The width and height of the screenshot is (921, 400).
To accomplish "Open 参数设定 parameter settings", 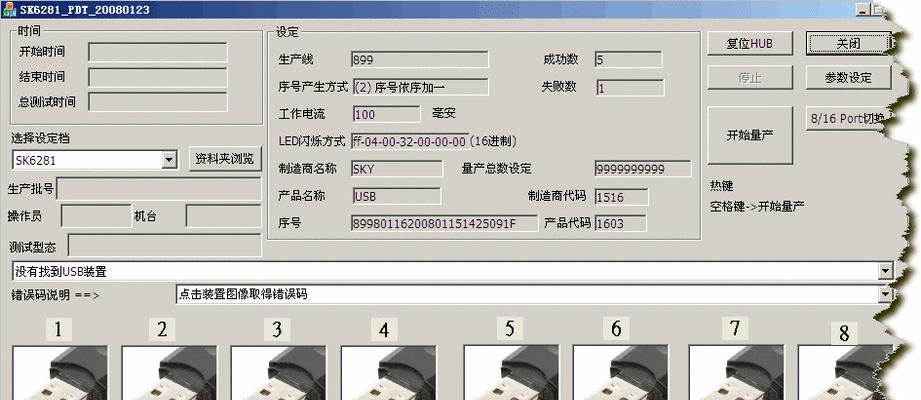I will pyautogui.click(x=848, y=78).
